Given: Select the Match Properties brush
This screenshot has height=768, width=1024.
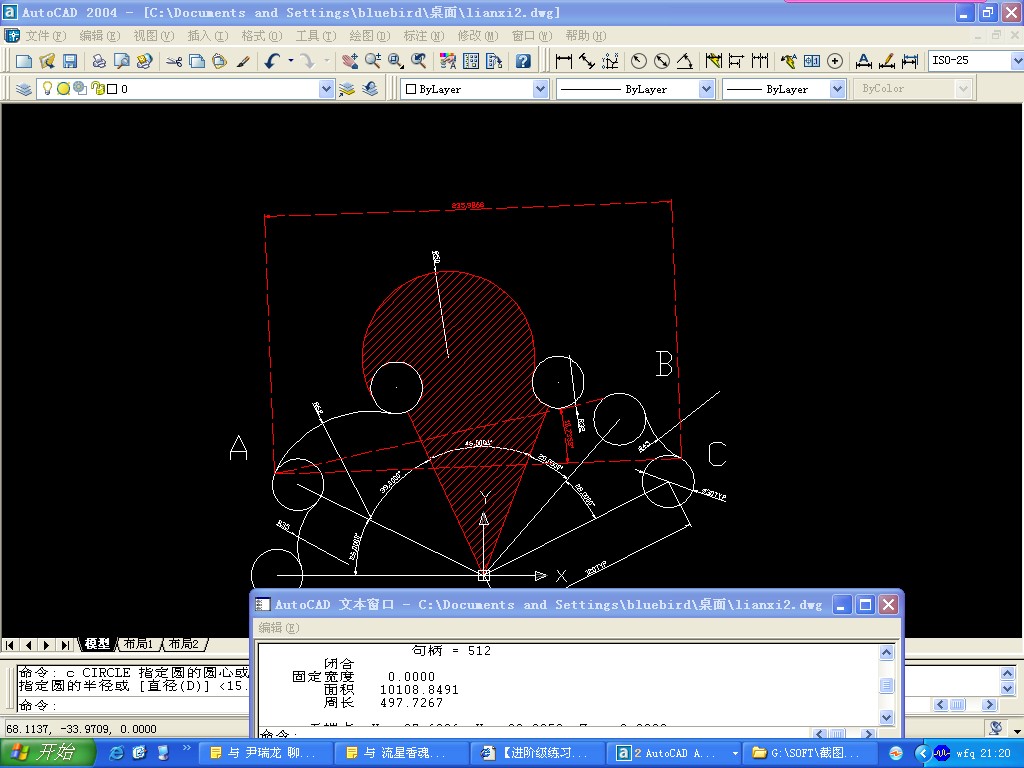Looking at the screenshot, I should point(243,61).
